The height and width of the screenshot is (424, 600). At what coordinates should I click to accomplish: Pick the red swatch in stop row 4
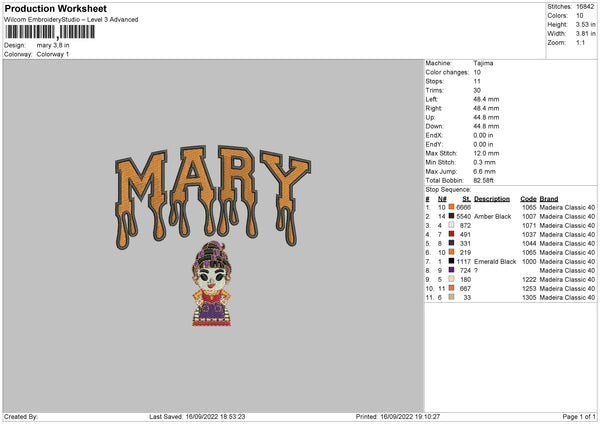click(451, 234)
